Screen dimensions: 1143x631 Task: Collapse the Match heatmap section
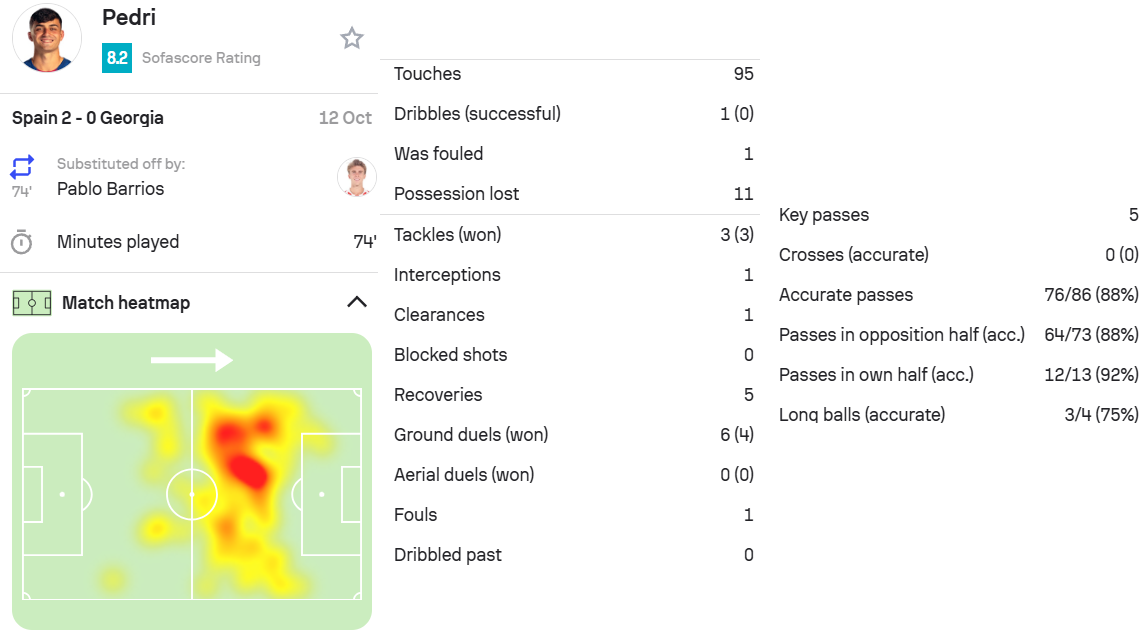(356, 302)
